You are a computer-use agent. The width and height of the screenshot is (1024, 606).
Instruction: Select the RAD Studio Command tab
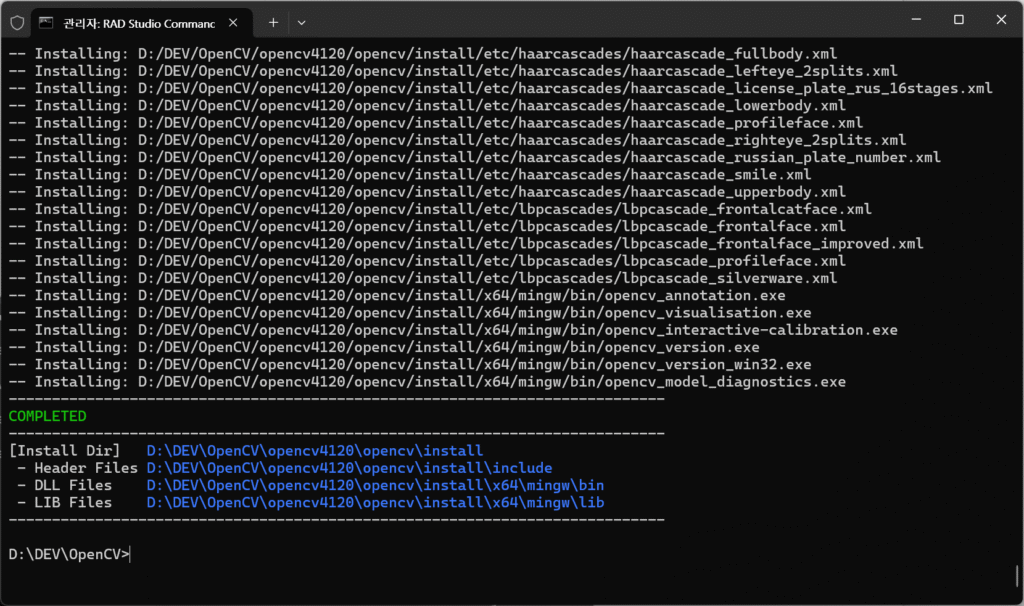point(142,23)
